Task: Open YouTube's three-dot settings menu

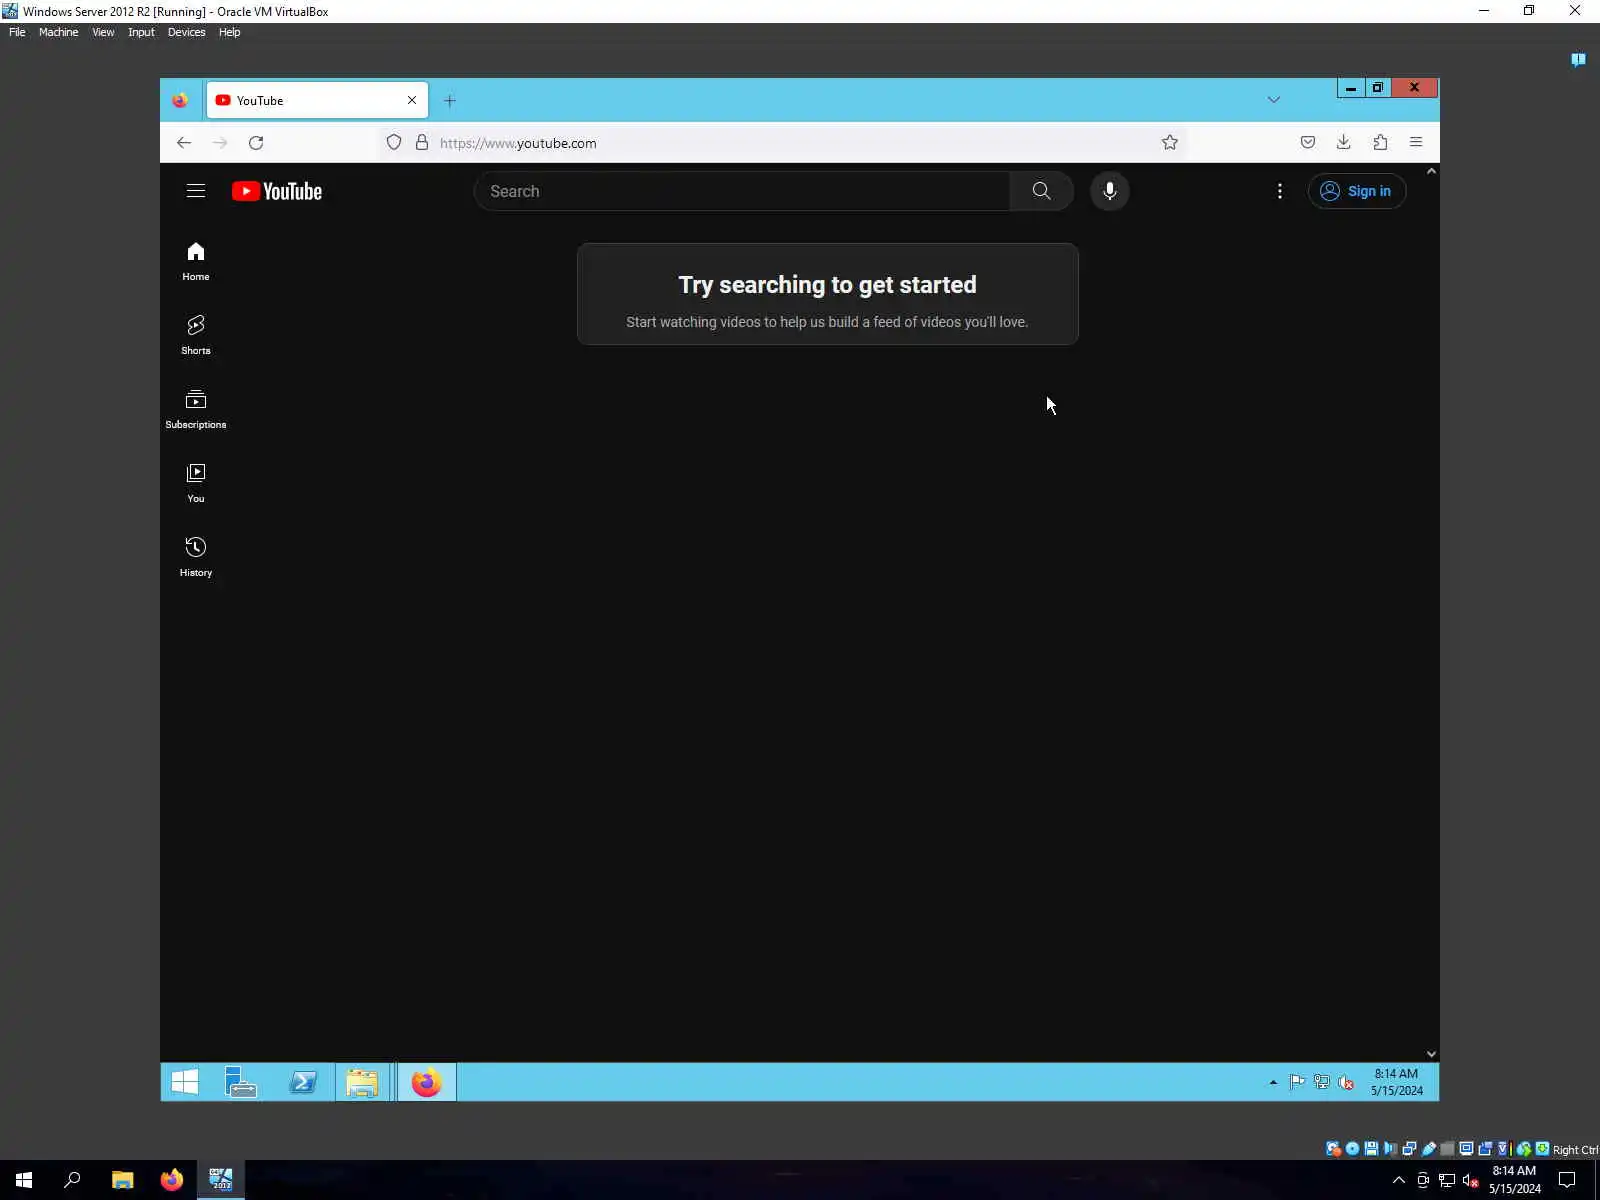Action: click(x=1280, y=191)
